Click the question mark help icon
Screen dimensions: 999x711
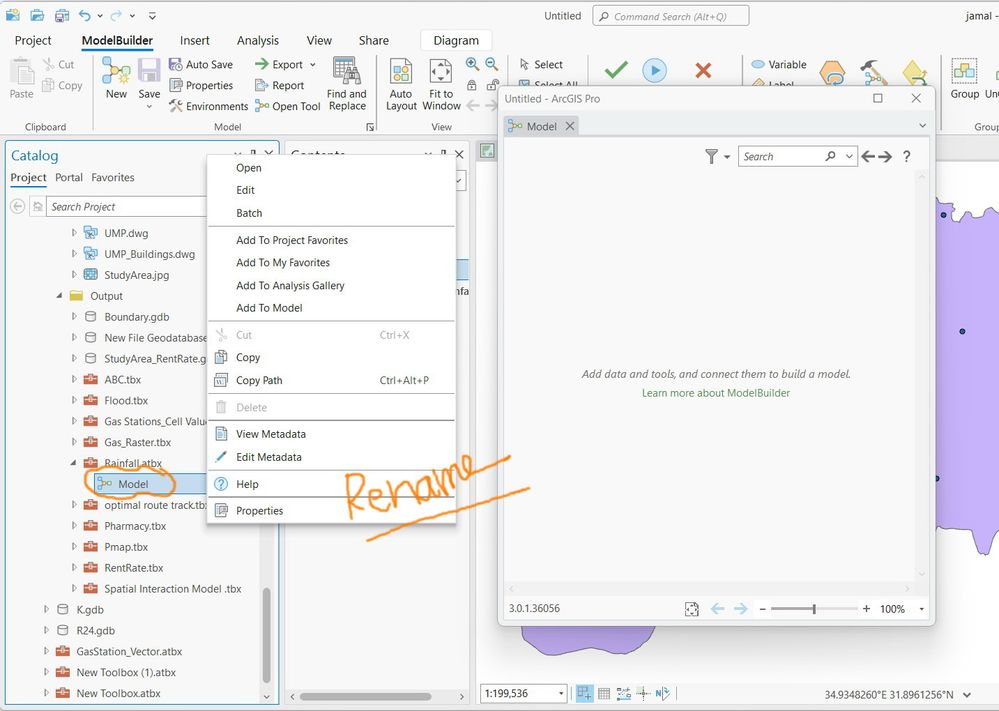tap(907, 156)
